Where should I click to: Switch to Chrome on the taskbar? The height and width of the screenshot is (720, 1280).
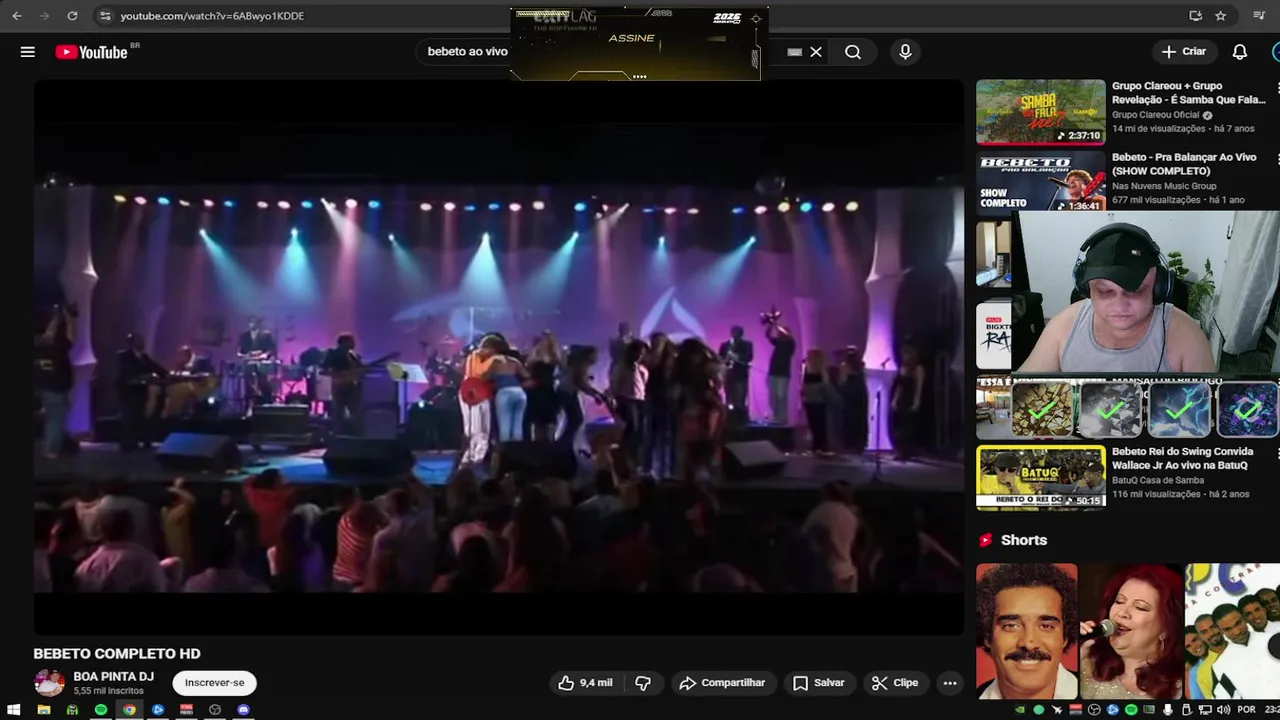(x=129, y=710)
